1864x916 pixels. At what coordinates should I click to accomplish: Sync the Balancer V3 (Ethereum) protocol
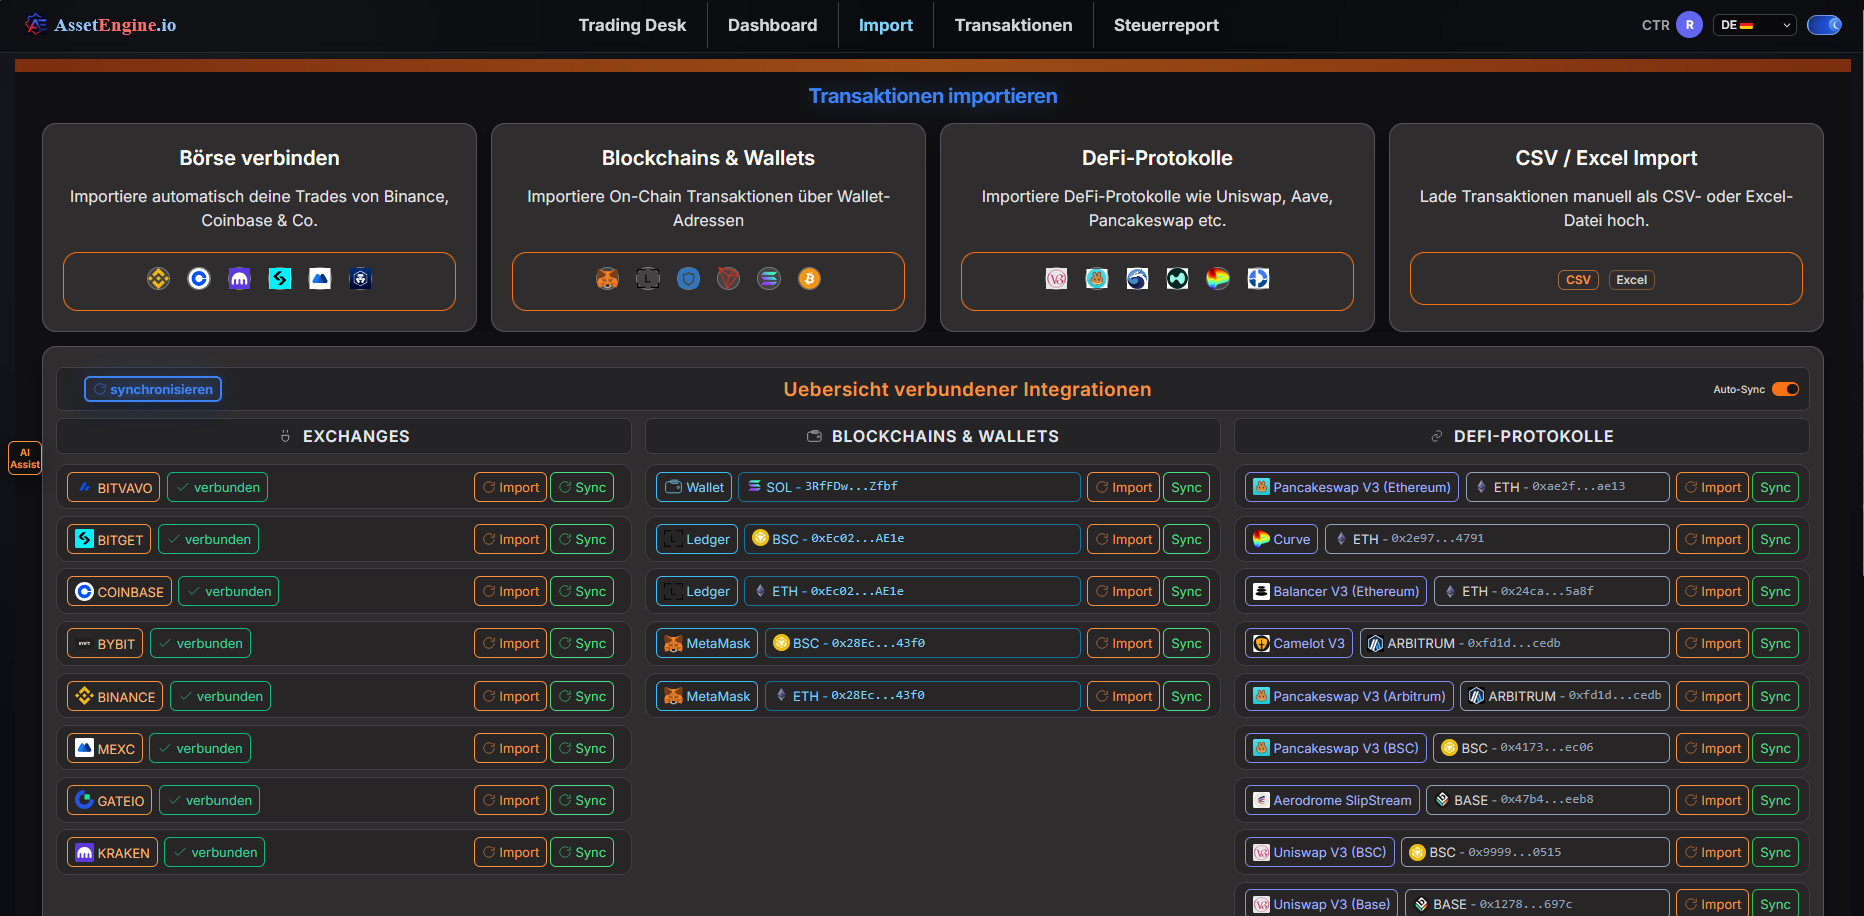tap(1775, 591)
